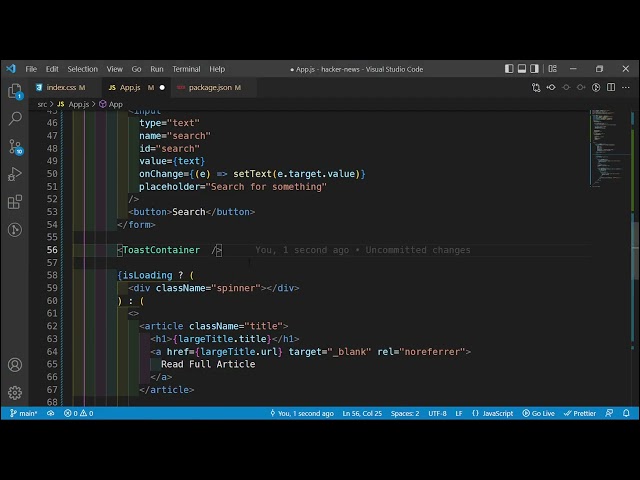Open the Source Control view
The image size is (640, 480).
(15, 146)
